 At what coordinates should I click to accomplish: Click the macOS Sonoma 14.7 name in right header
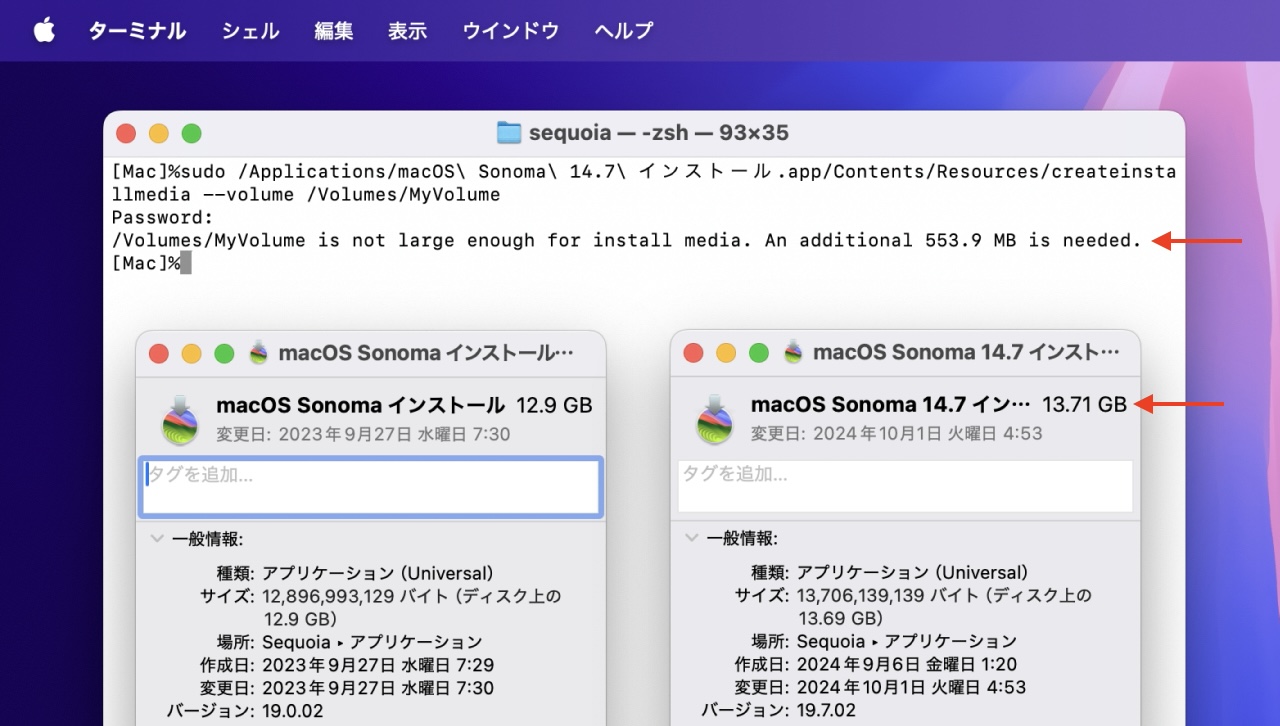pyautogui.click(x=890, y=405)
